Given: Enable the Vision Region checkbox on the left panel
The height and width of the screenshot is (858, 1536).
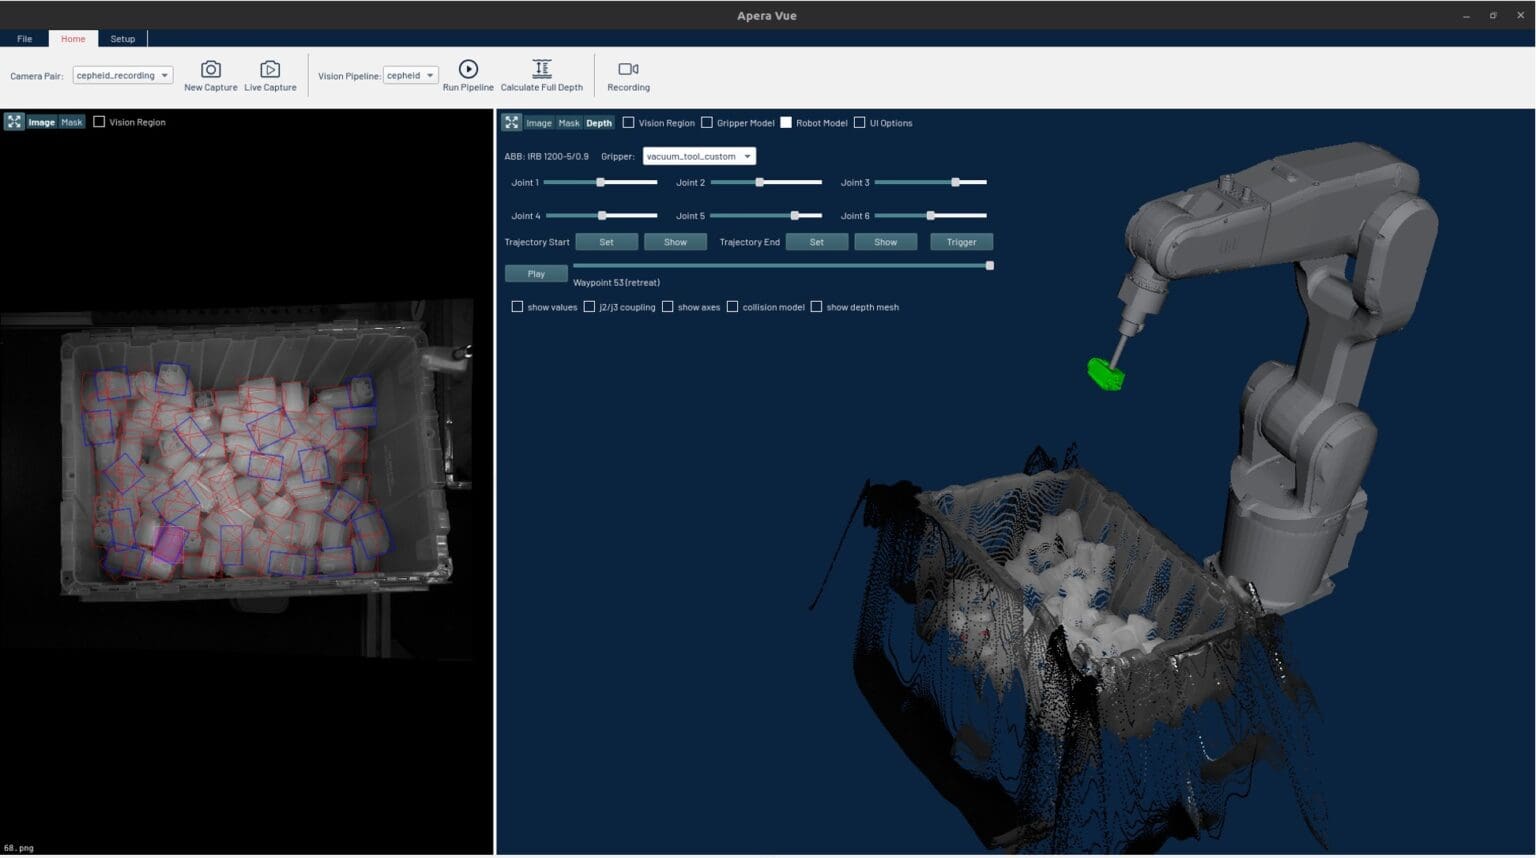Looking at the screenshot, I should tap(98, 121).
